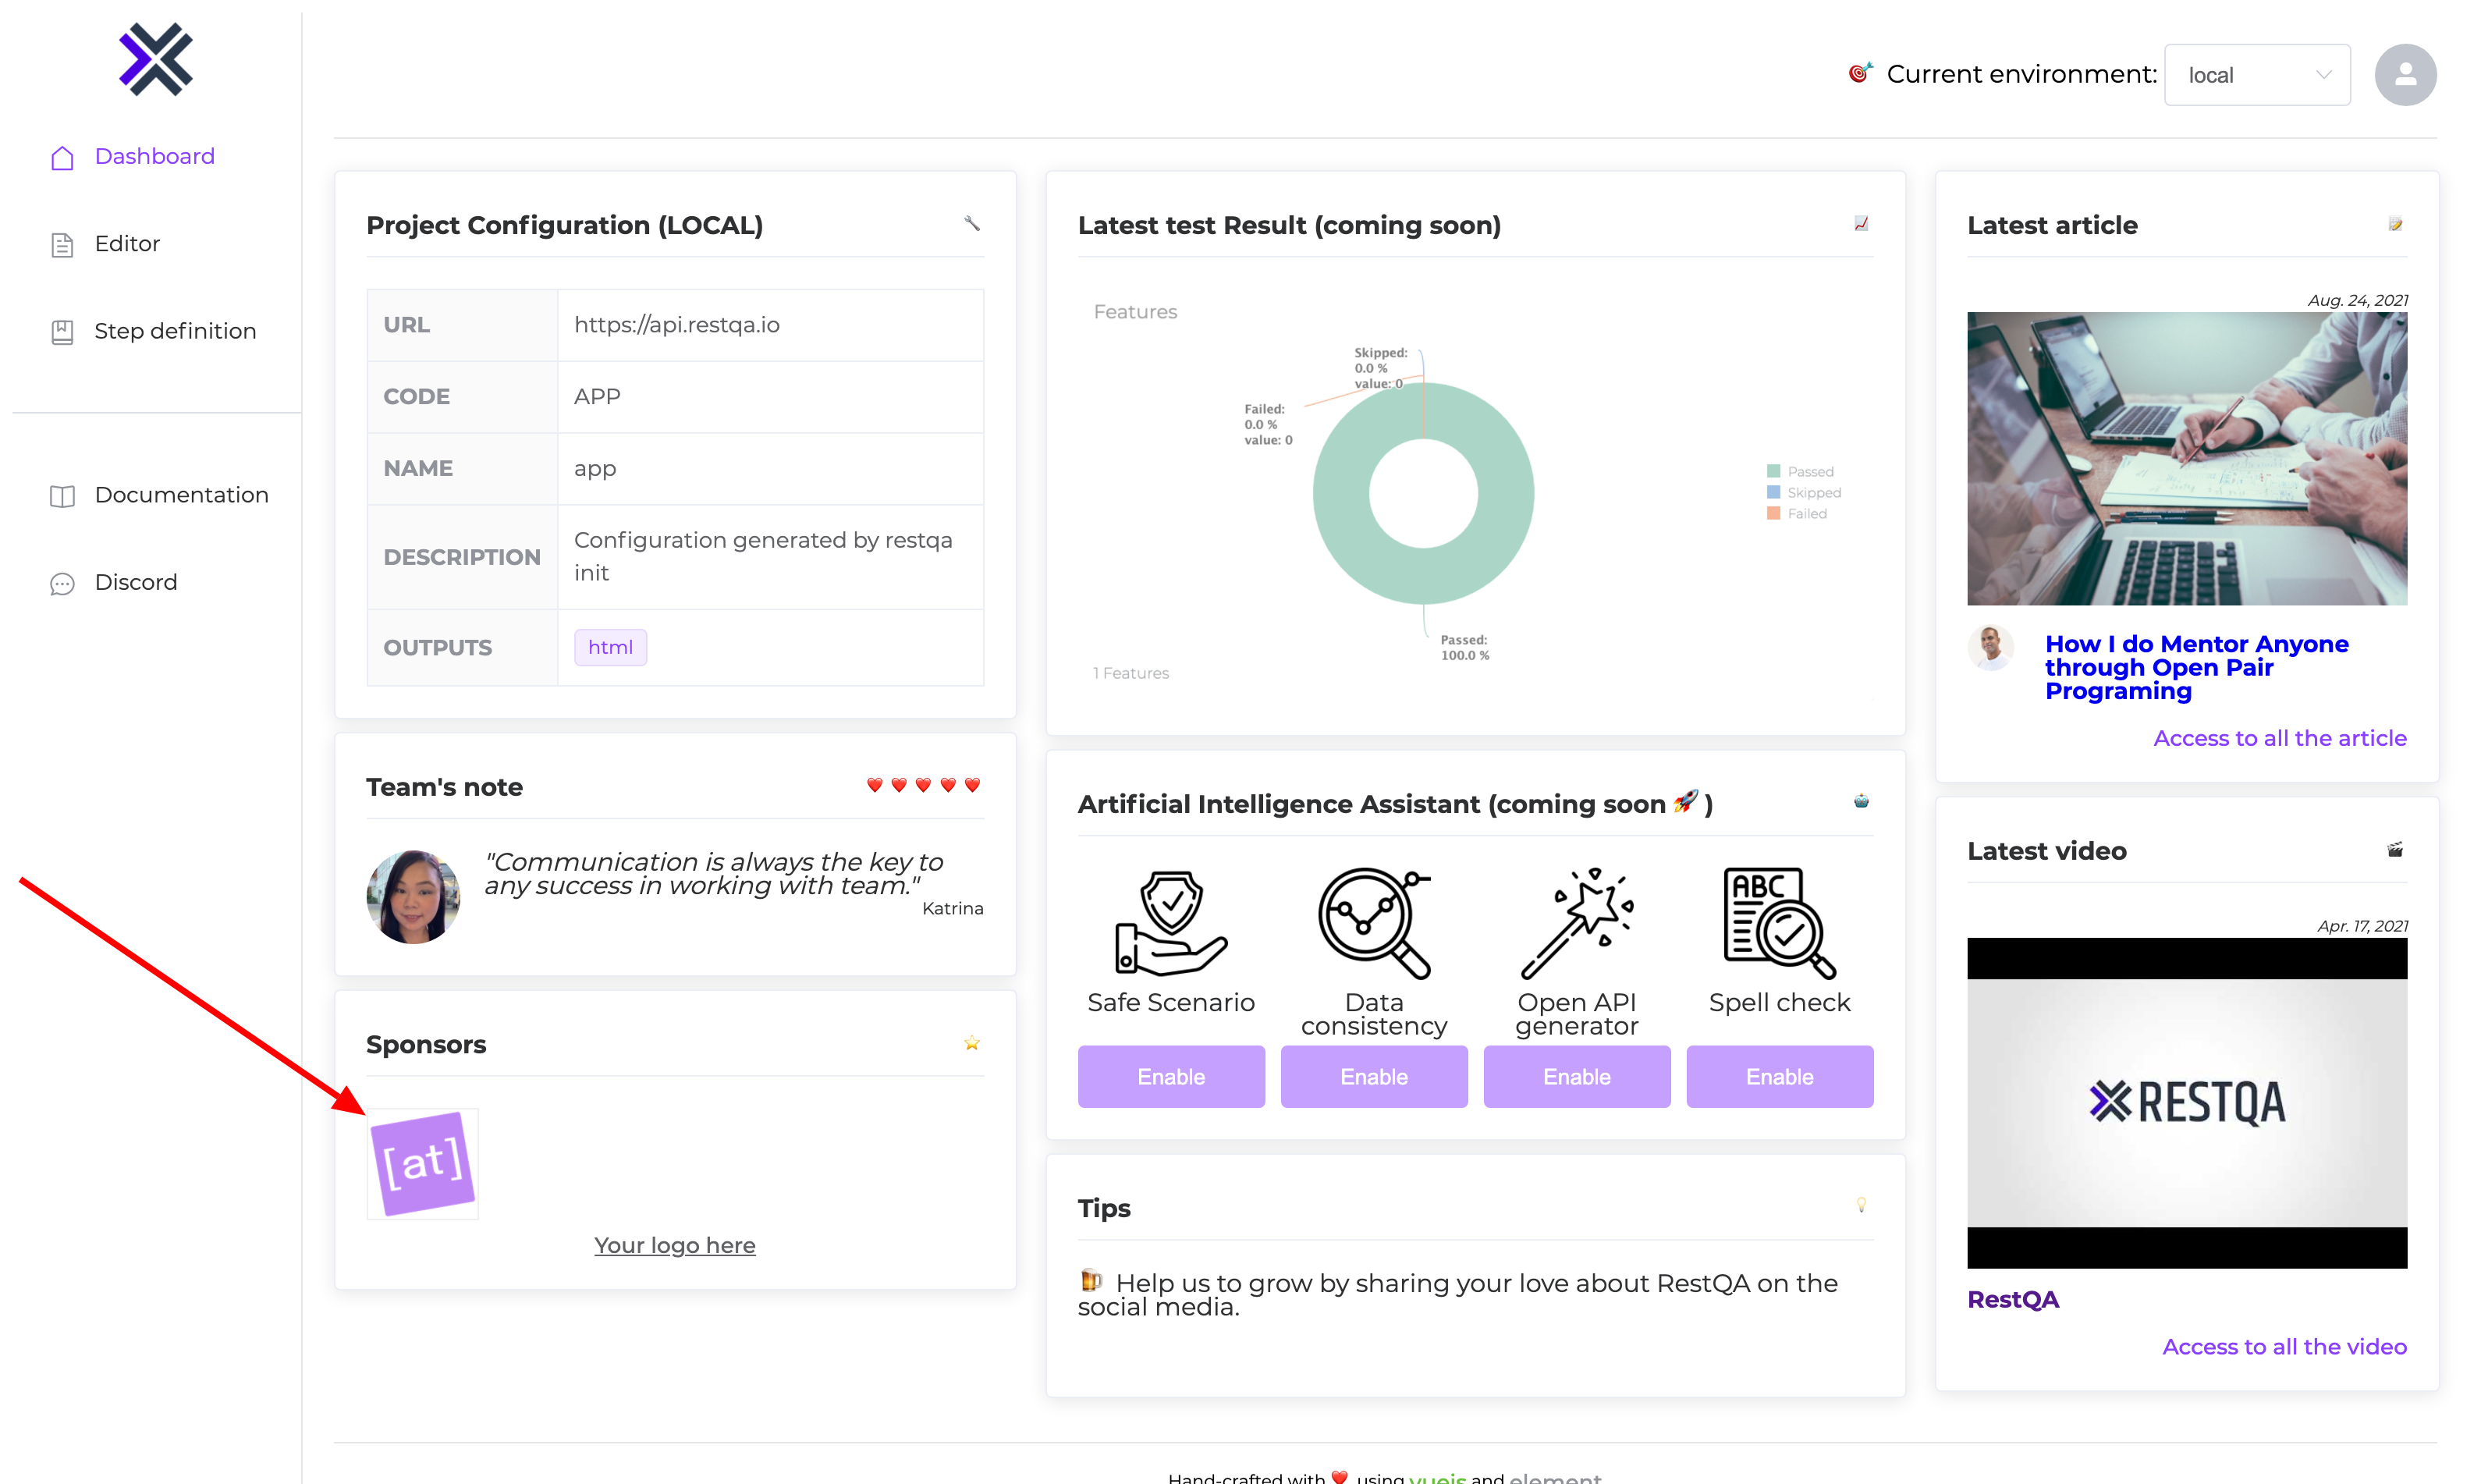The image size is (2481, 1484).
Task: Click the Safe Scenario shield icon
Action: click(1170, 923)
